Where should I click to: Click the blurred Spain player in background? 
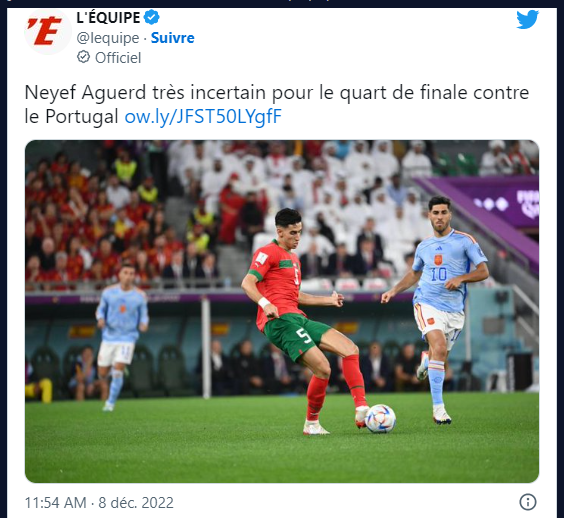(121, 337)
